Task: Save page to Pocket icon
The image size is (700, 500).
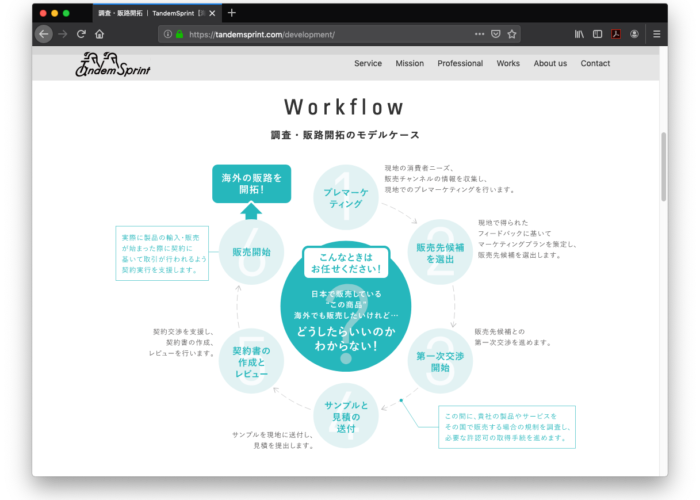Action: tap(496, 34)
